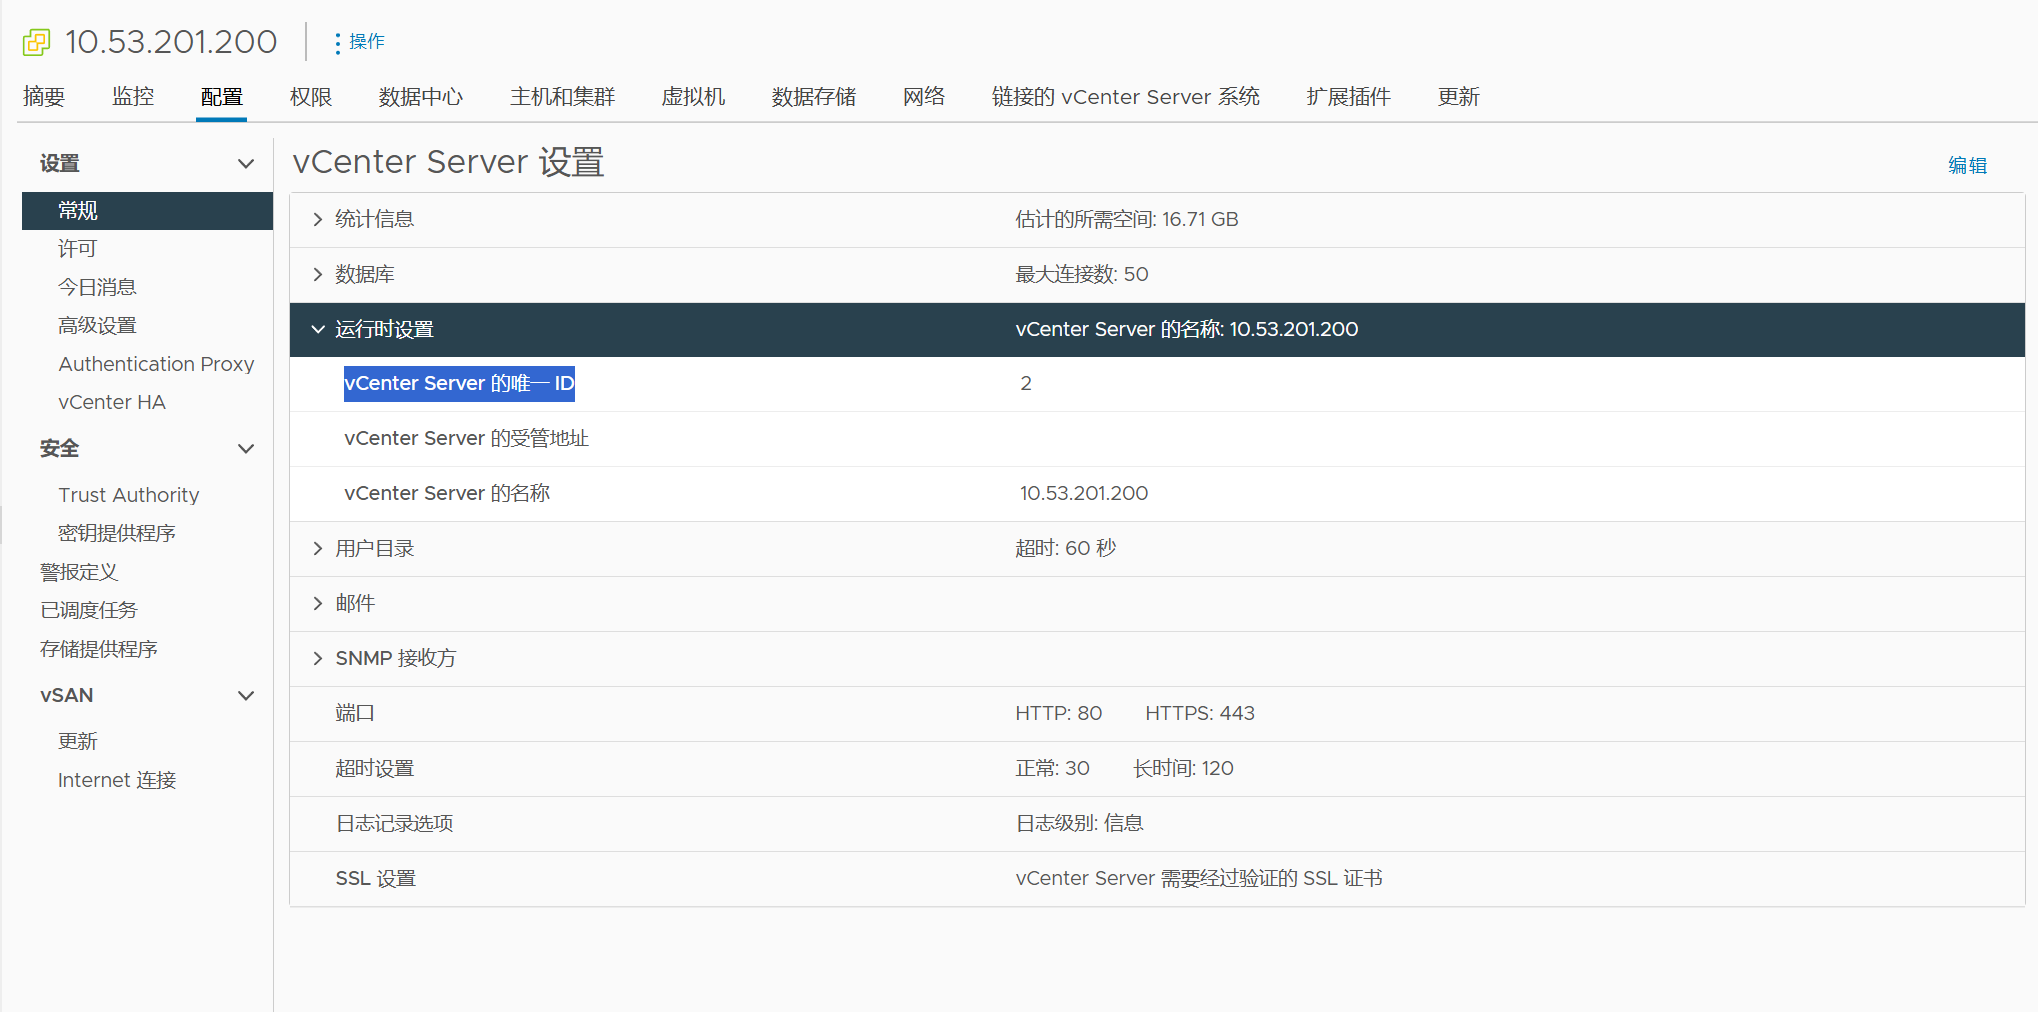Viewport: 2038px width, 1012px height.
Task: Switch to the 监控 tab
Action: click(133, 97)
